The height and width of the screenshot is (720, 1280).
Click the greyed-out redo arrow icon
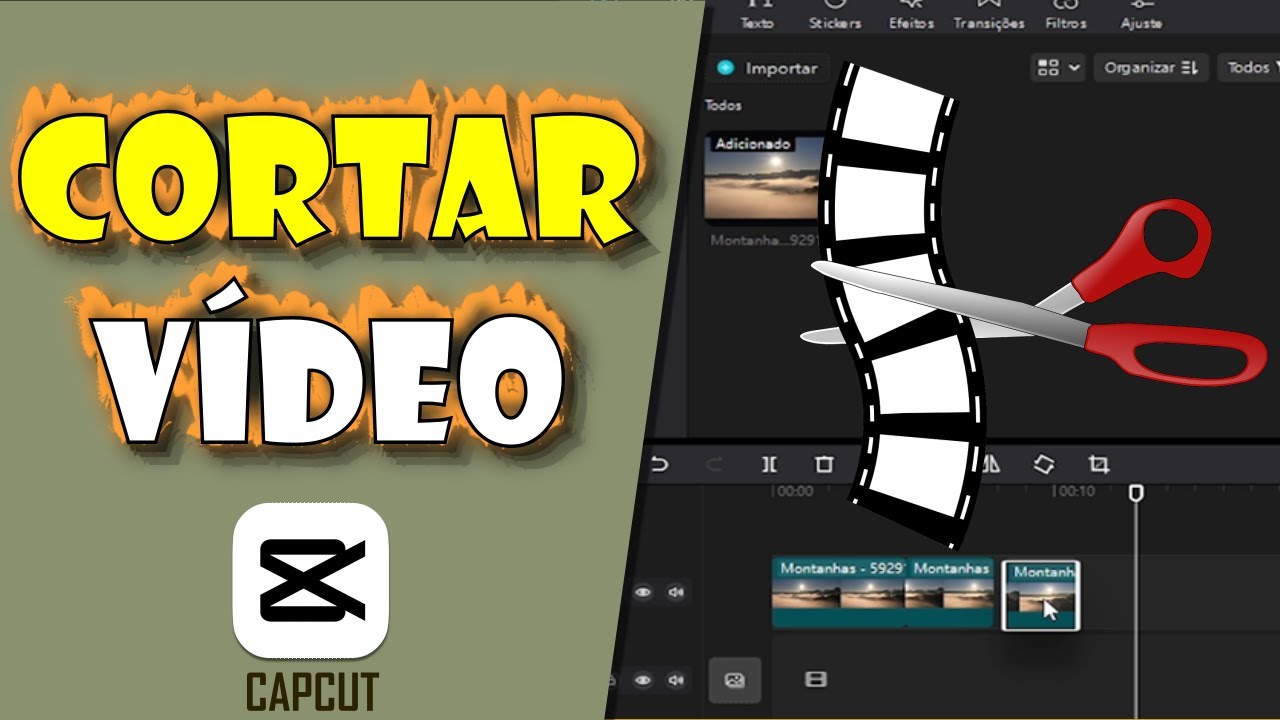click(714, 464)
